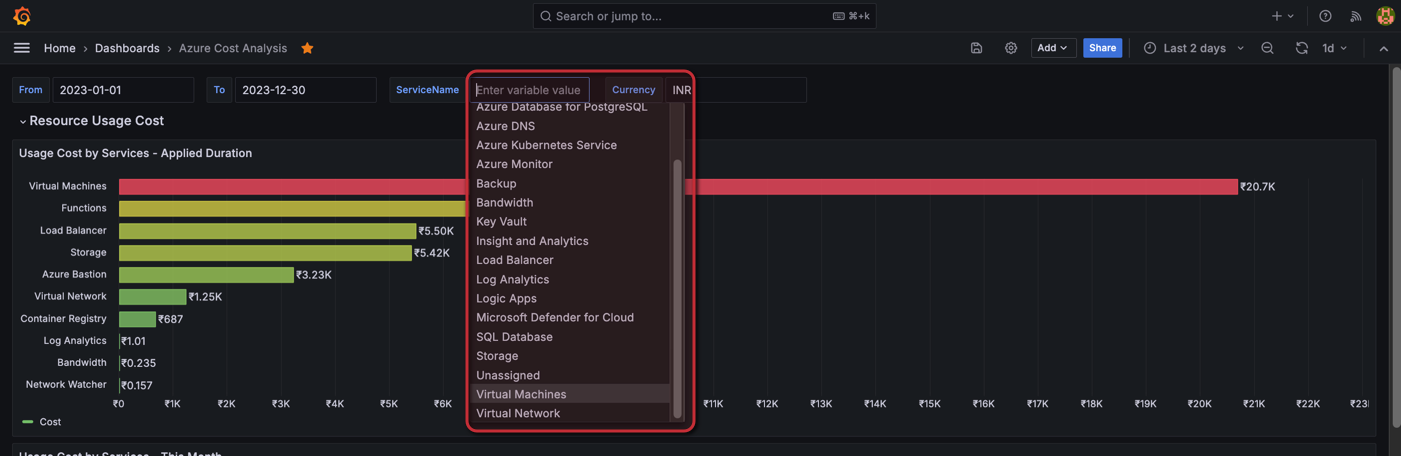The width and height of the screenshot is (1401, 456).
Task: Click the dropdown list scrollbar
Action: pos(677,288)
